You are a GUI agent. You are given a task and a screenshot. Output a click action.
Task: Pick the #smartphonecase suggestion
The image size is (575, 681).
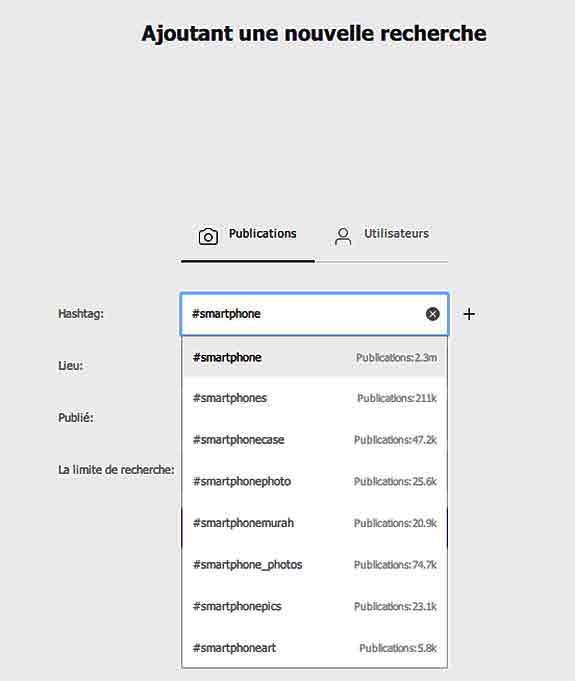314,440
